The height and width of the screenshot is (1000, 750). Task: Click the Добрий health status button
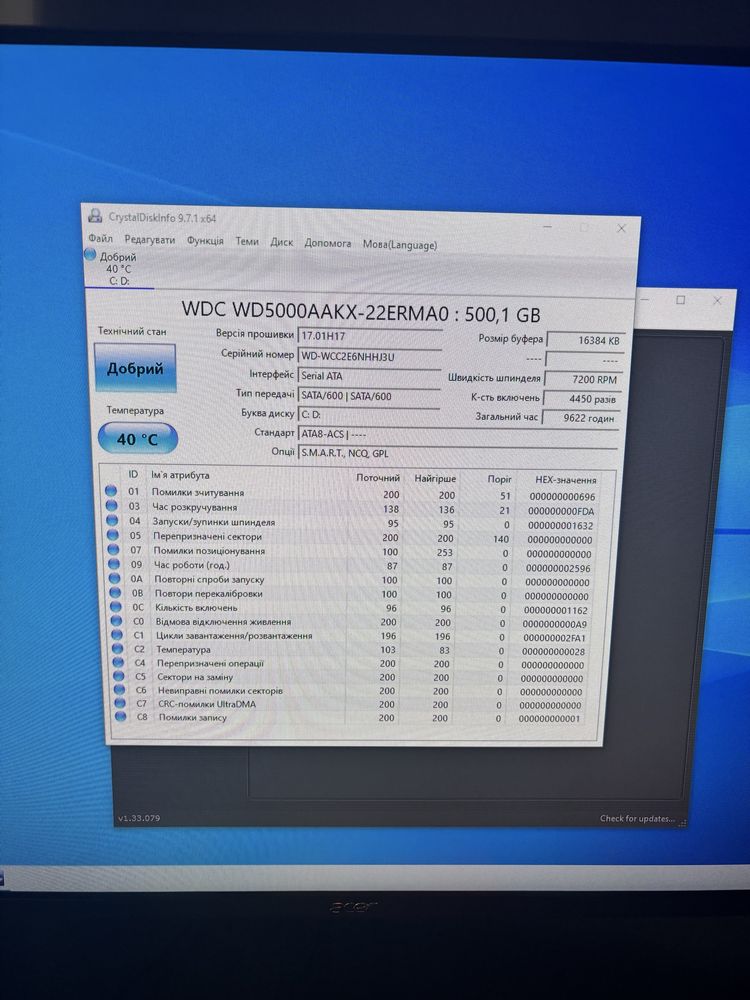coord(135,368)
